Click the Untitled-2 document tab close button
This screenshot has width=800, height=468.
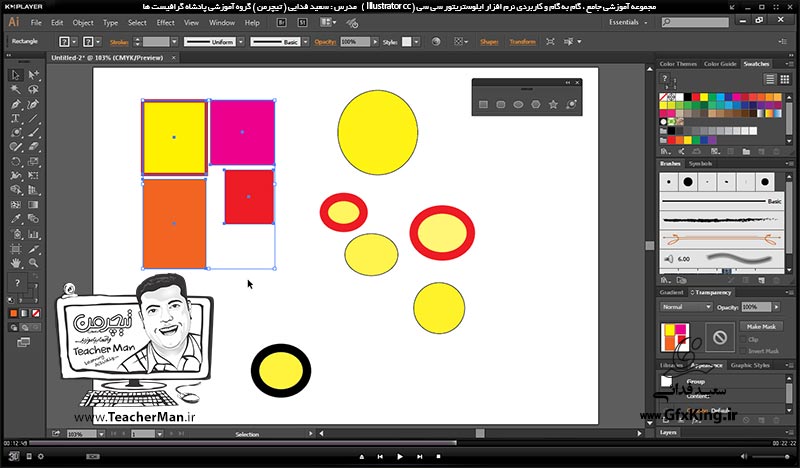[x=173, y=58]
